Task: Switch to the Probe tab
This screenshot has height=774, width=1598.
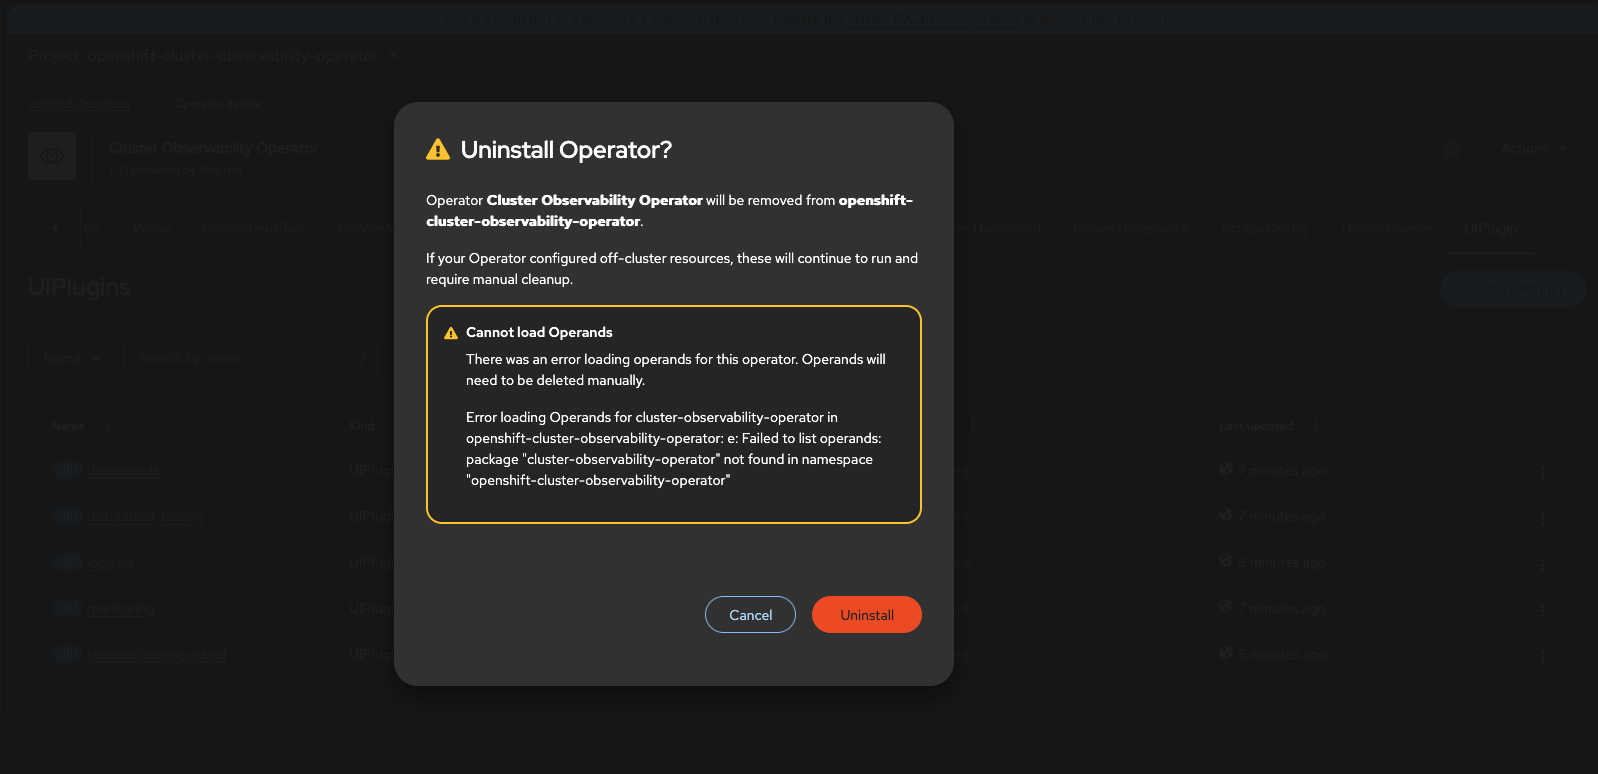Action: pyautogui.click(x=152, y=228)
